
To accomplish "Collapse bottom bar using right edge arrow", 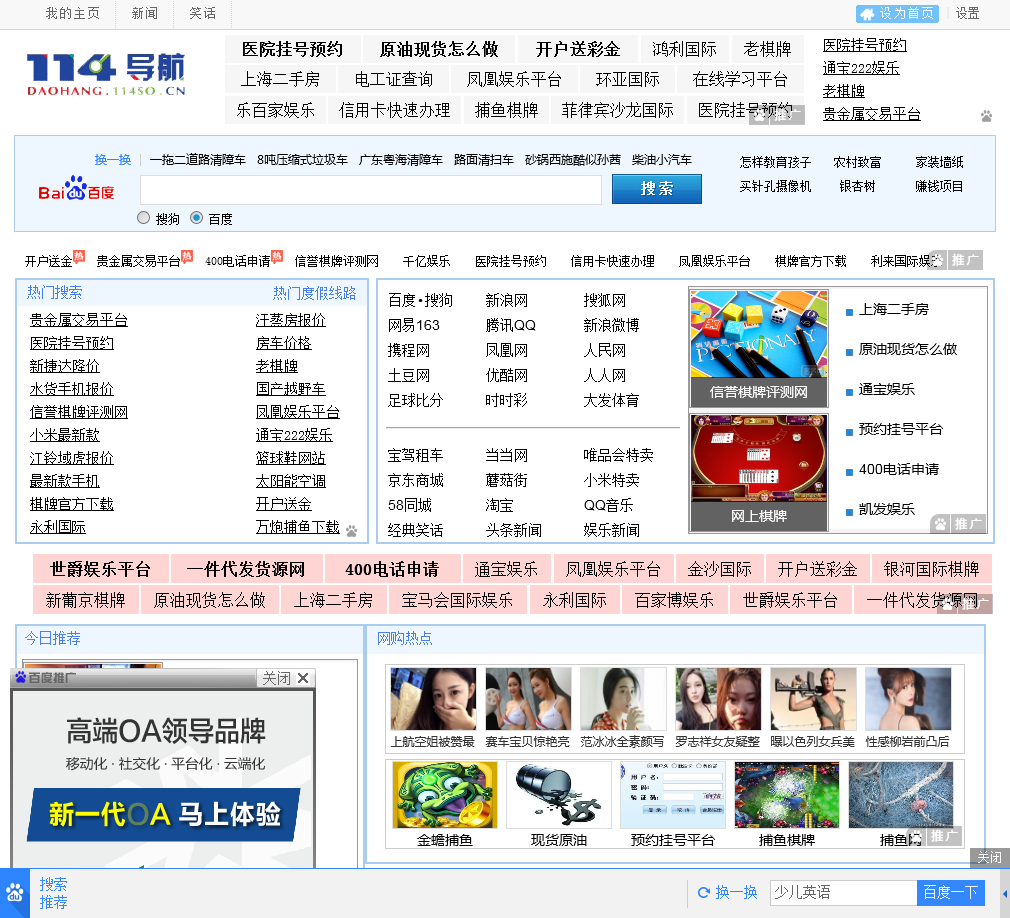I will point(1005,894).
